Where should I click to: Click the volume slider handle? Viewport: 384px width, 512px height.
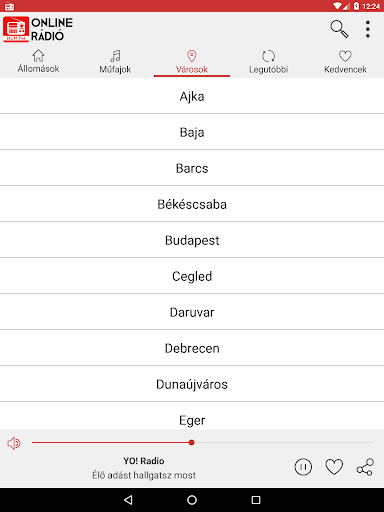point(191,443)
